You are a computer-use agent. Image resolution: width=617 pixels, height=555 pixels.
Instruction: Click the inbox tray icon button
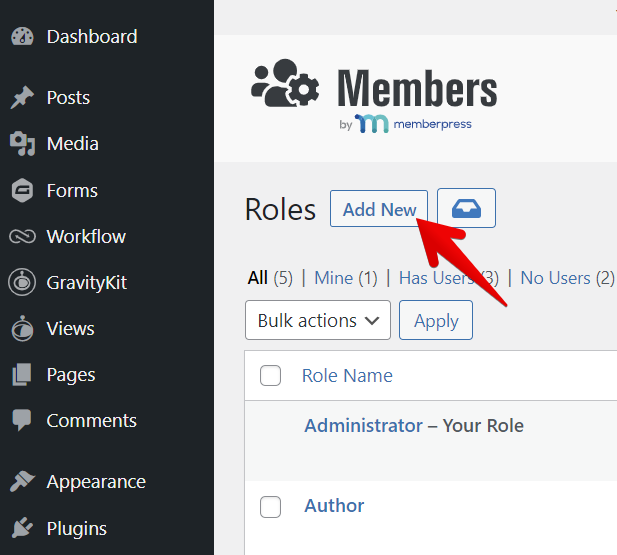(466, 209)
